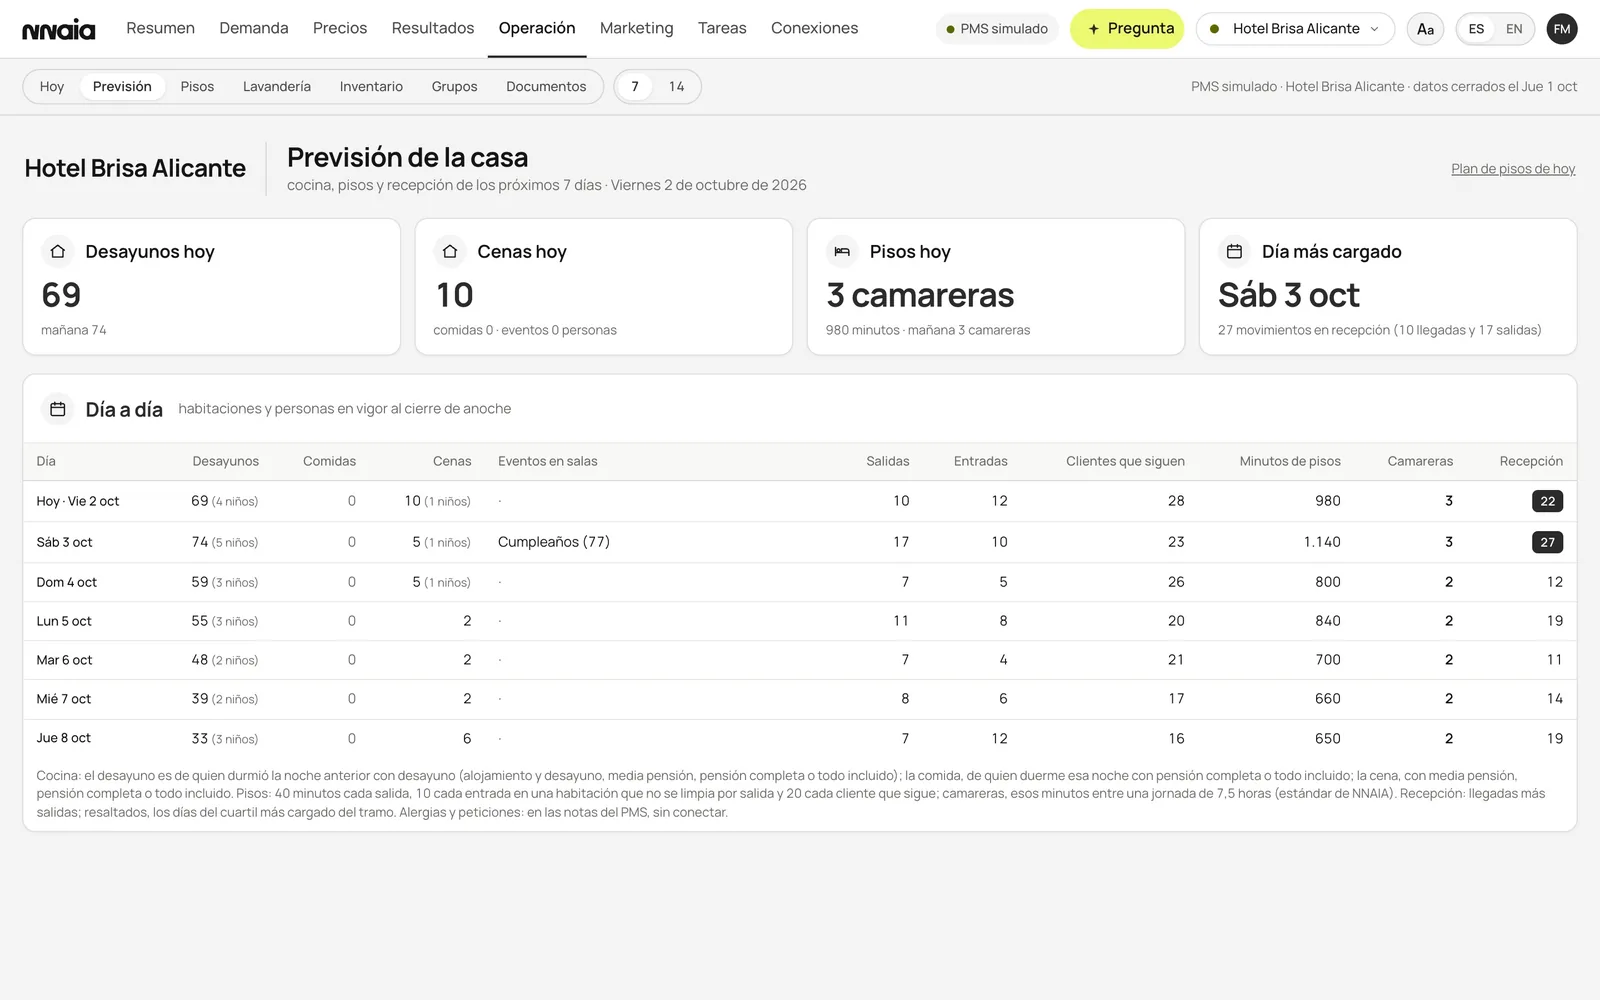
Task: Click the Dom 4 oct row label
Action: (x=67, y=582)
